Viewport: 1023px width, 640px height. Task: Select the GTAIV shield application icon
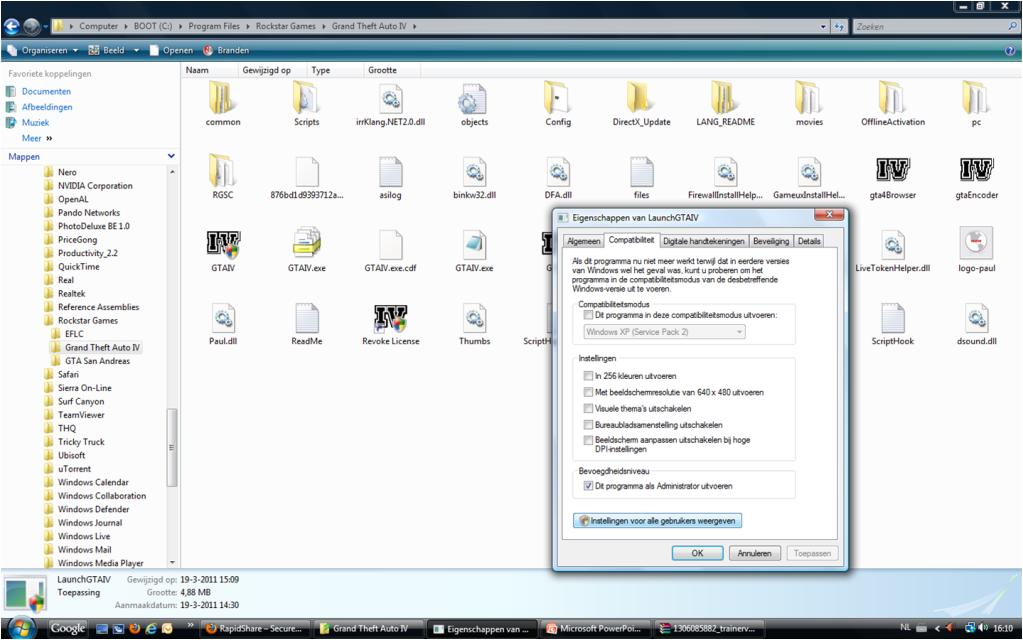(x=223, y=245)
